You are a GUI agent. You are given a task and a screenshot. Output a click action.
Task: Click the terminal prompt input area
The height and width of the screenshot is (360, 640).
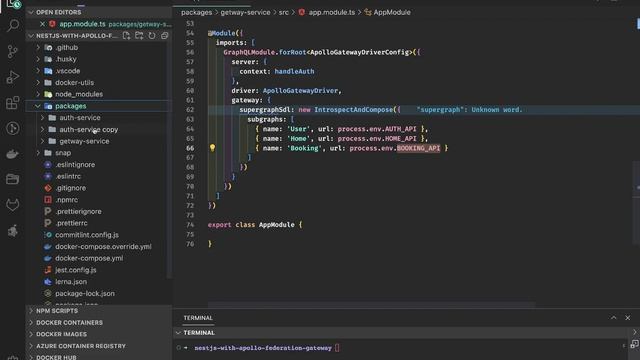(x=337, y=348)
